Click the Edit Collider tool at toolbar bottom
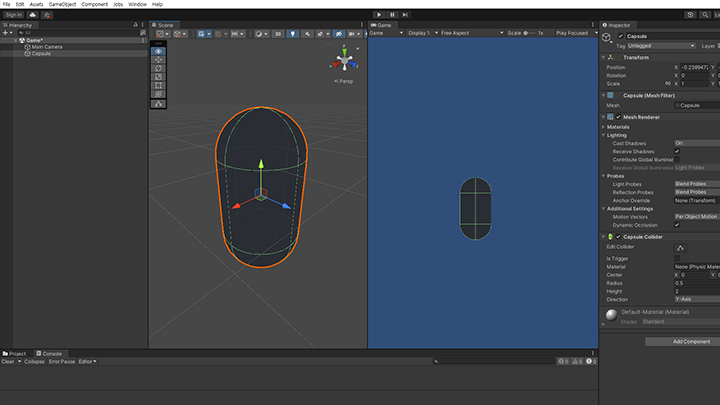 coord(158,104)
